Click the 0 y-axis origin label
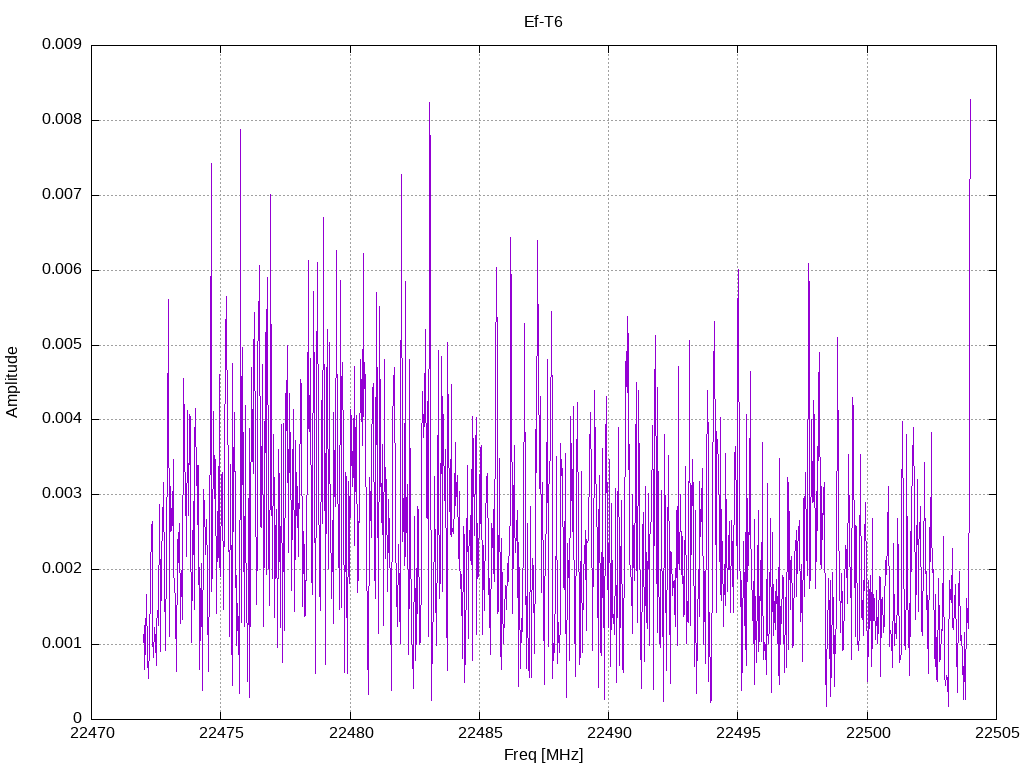This screenshot has height=768, width=1024. [x=78, y=718]
